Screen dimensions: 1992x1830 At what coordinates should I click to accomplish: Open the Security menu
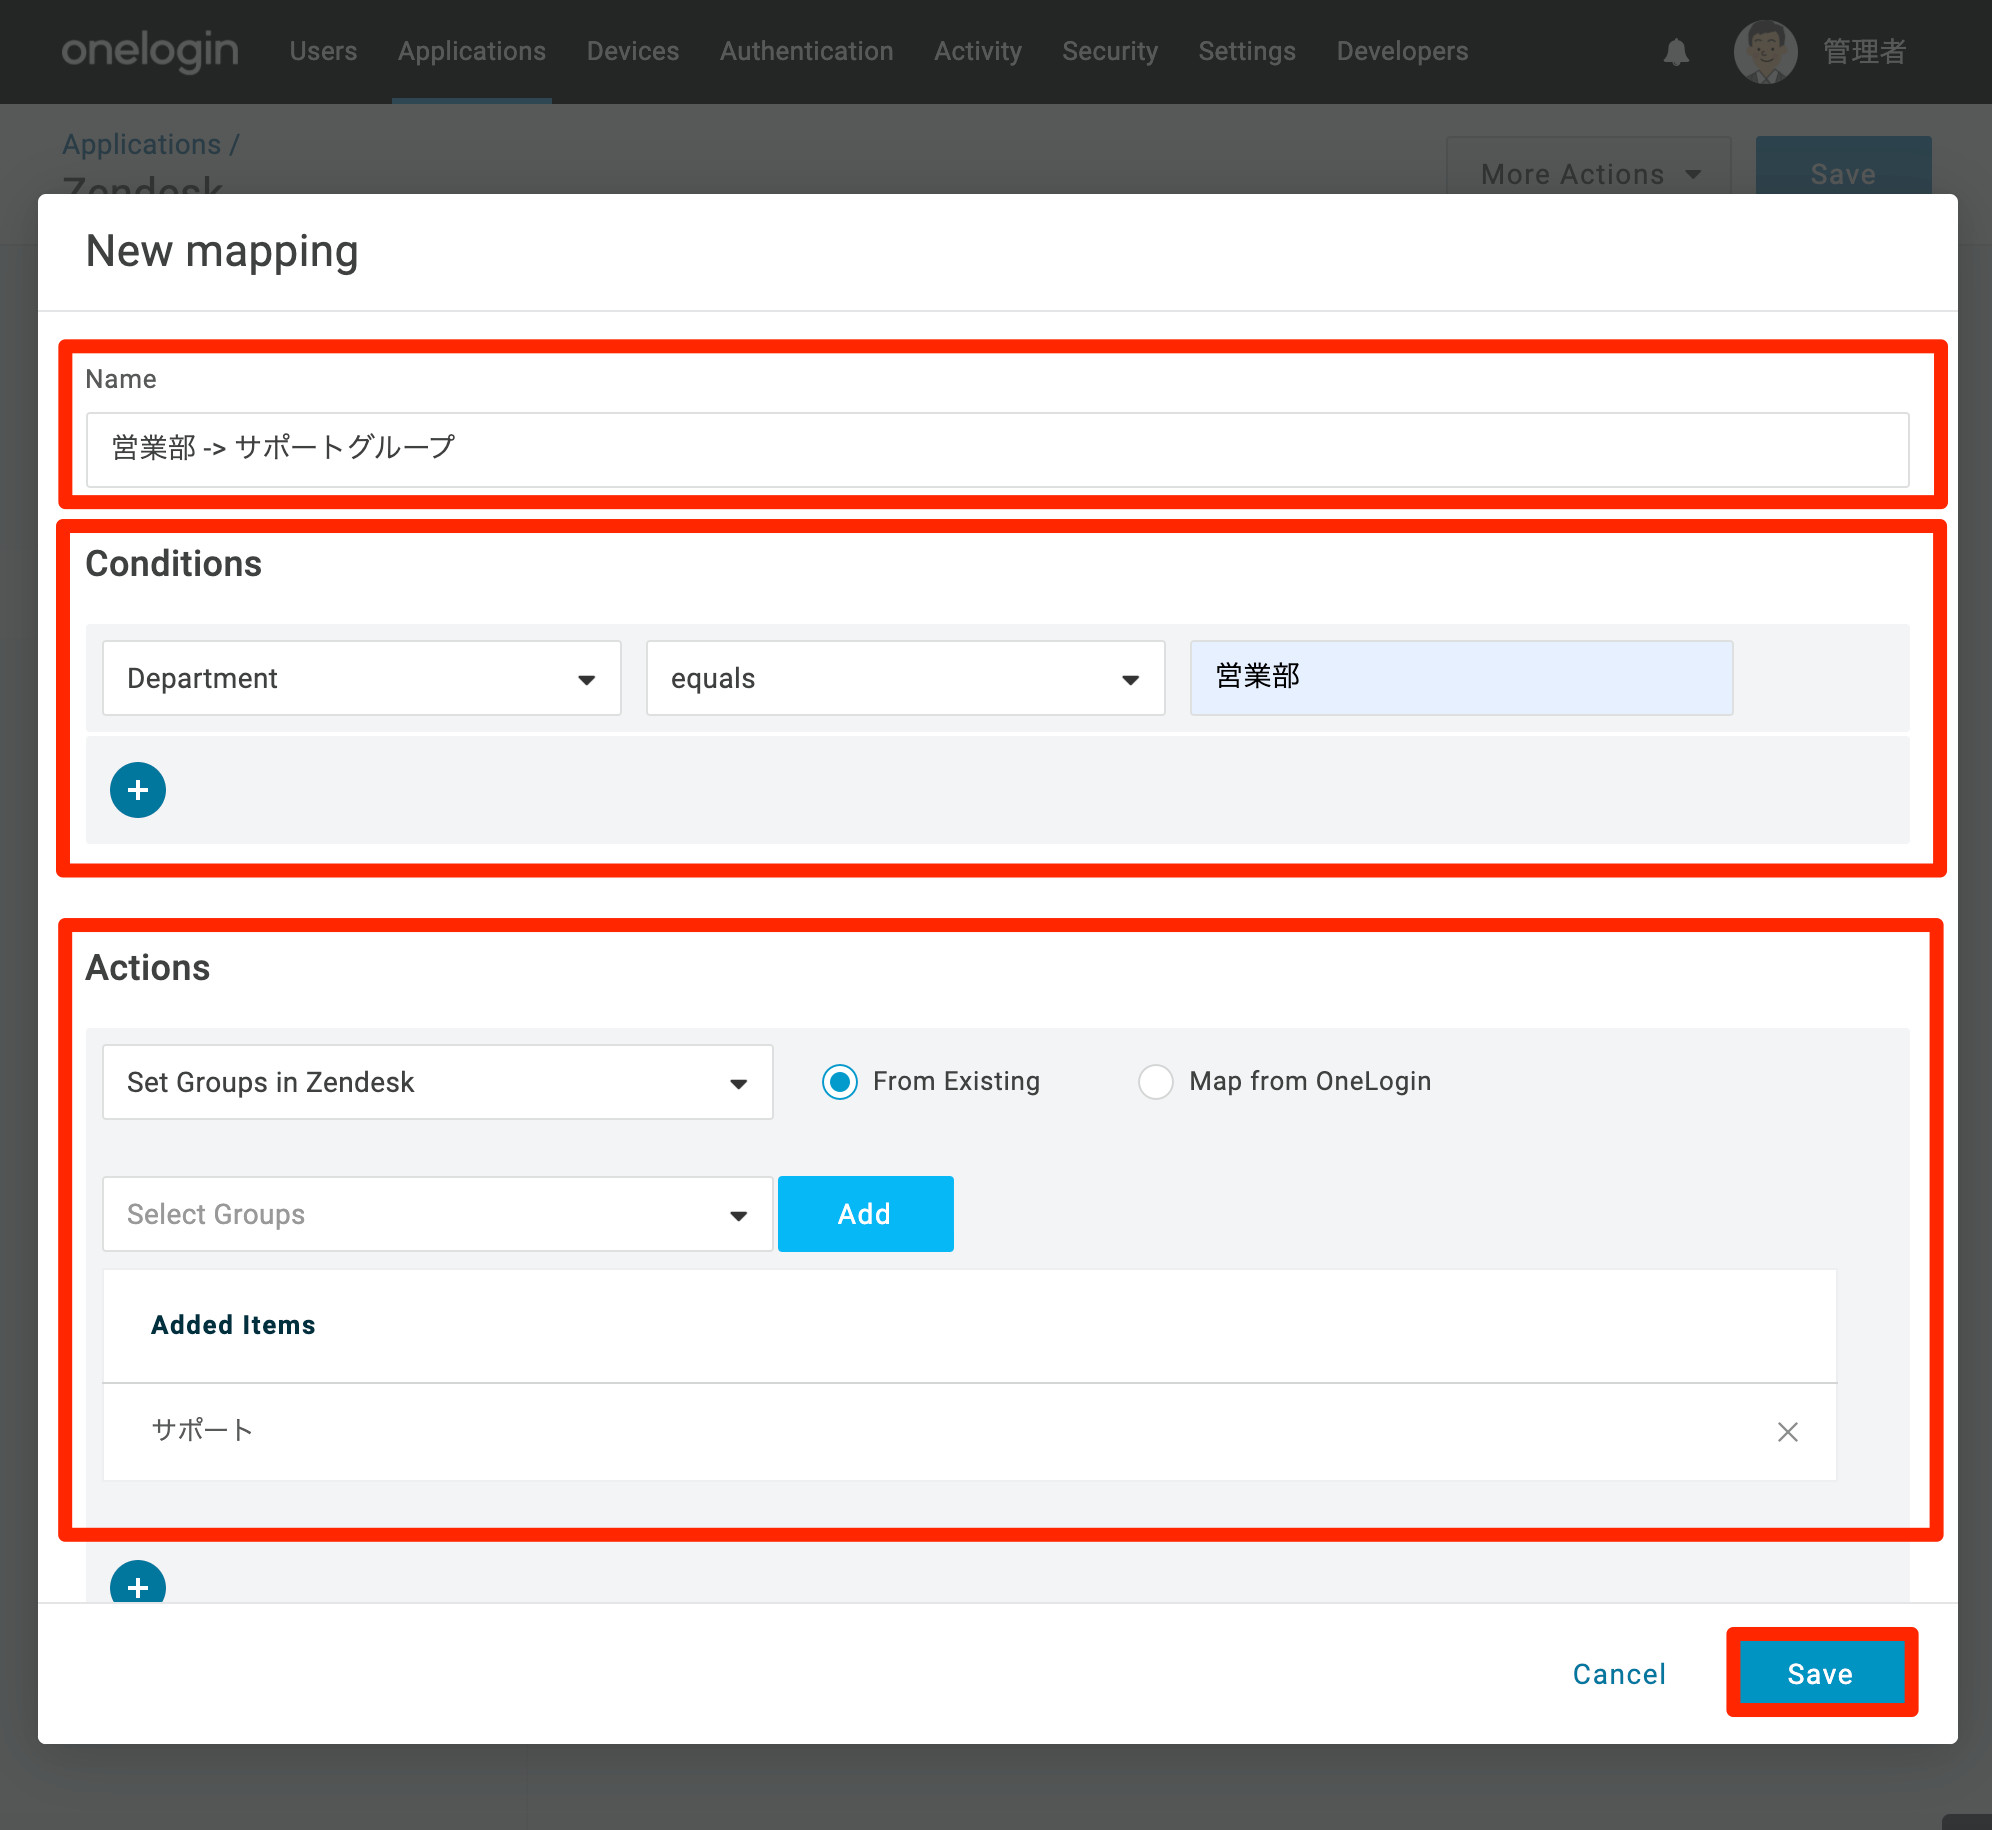pyautogui.click(x=1110, y=51)
